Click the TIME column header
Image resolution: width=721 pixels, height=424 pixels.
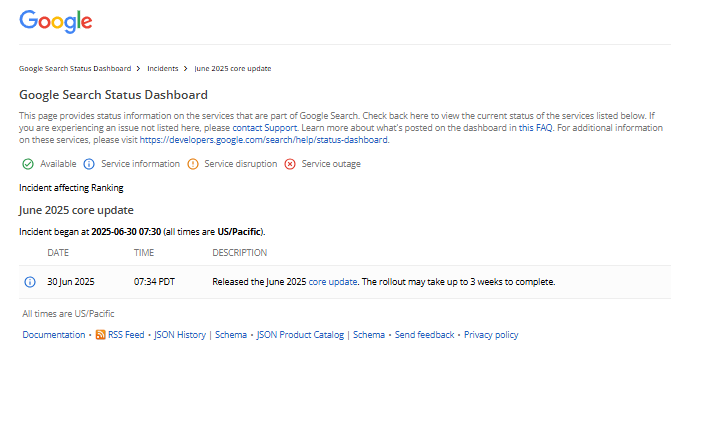pos(144,253)
